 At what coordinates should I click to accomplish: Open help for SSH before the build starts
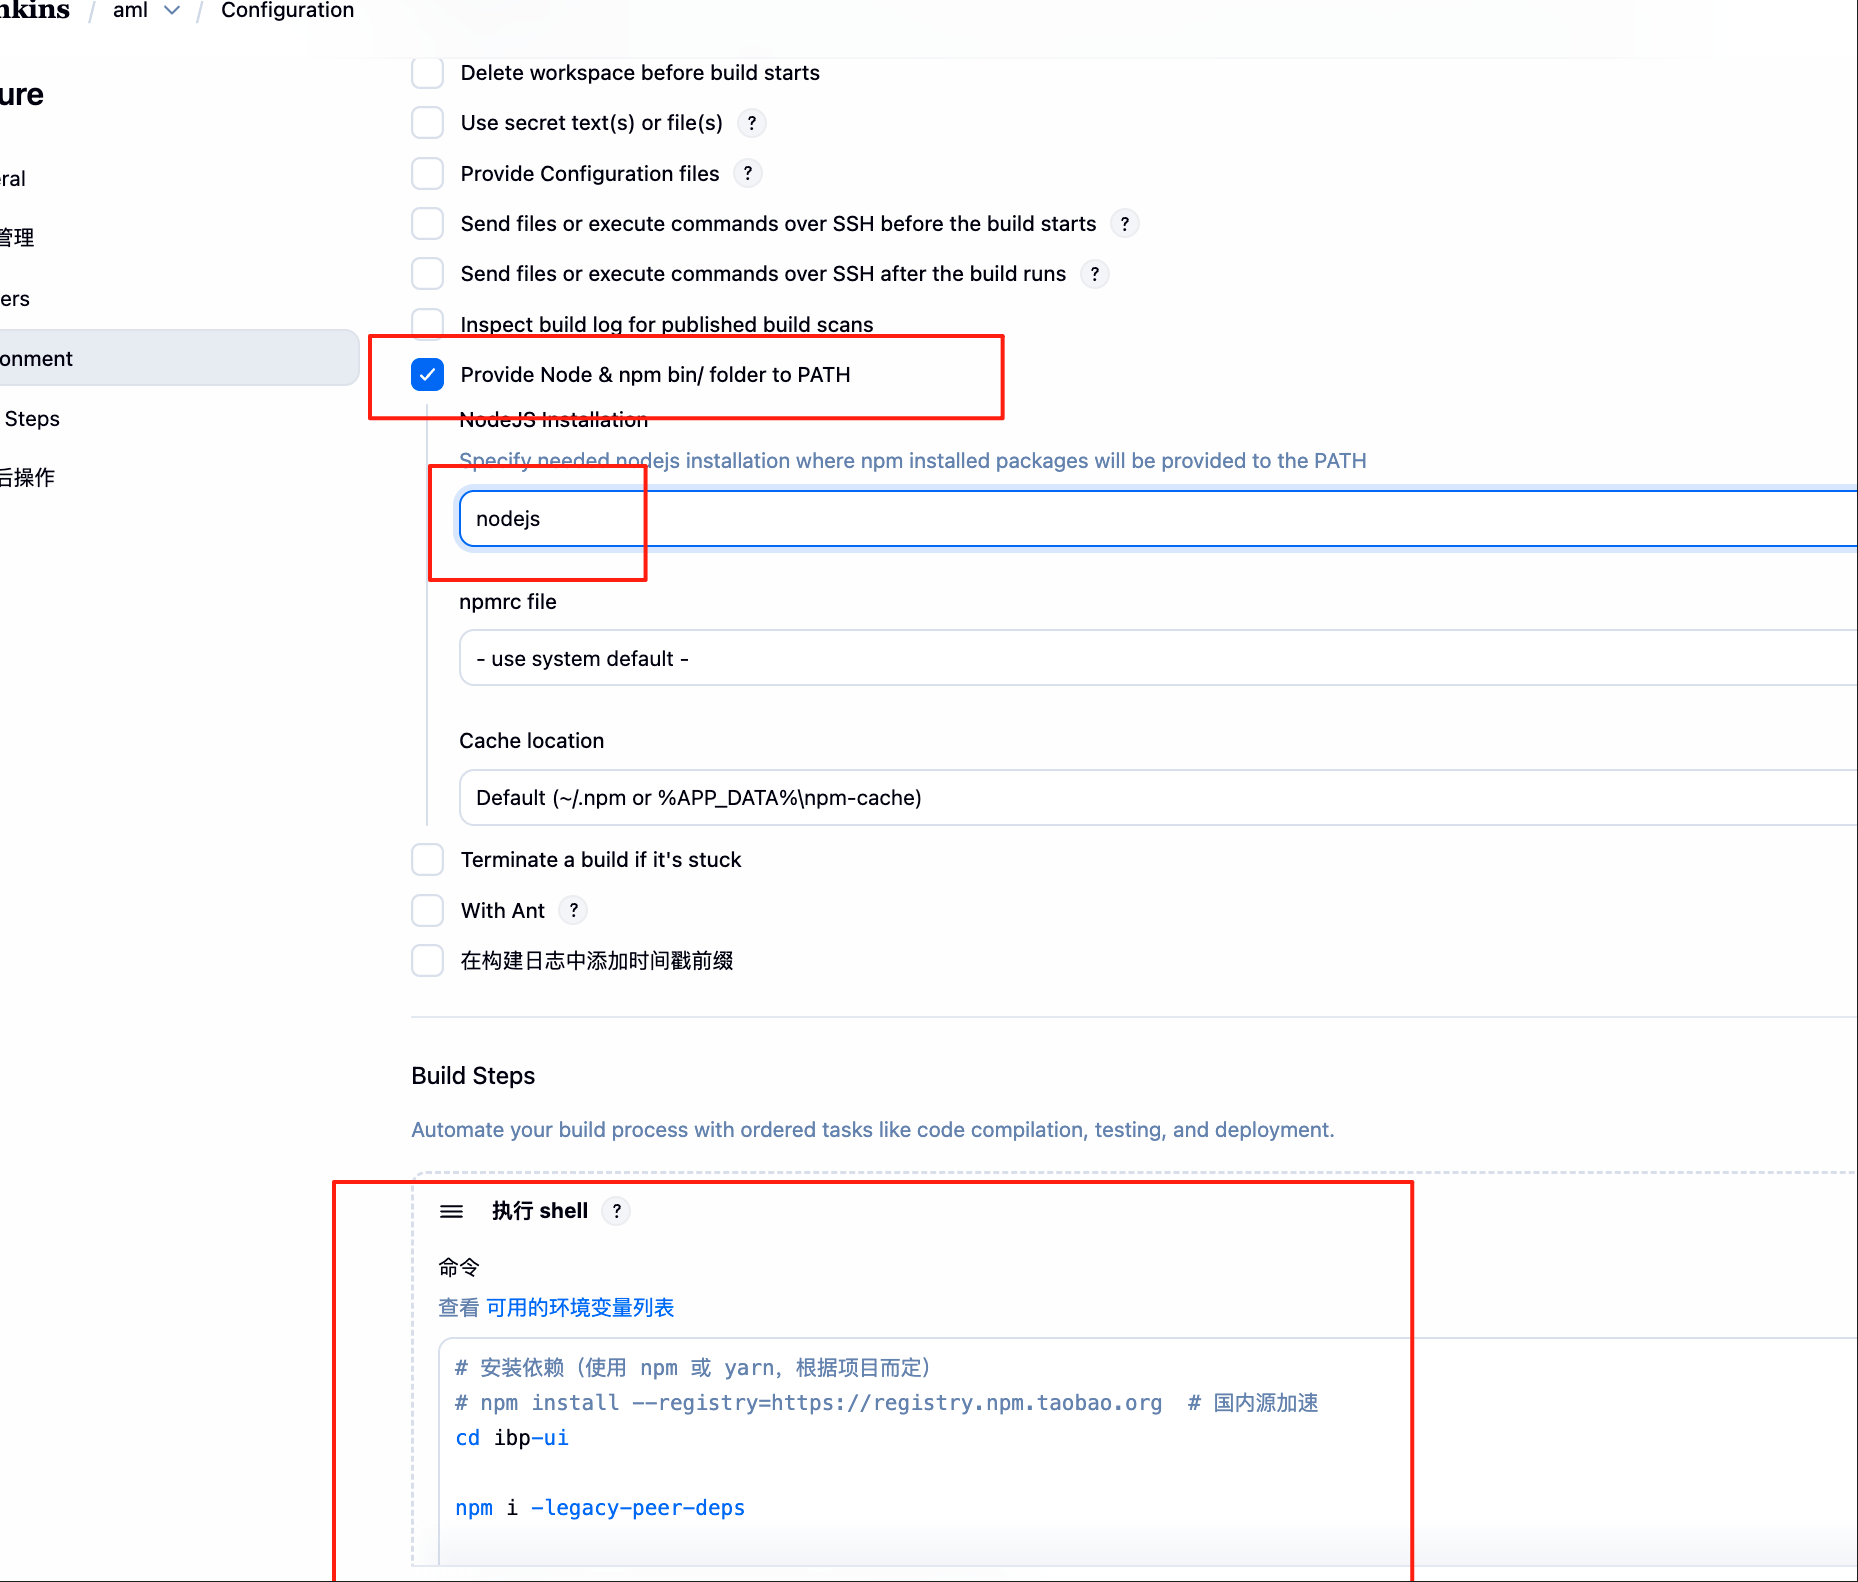pos(1125,224)
